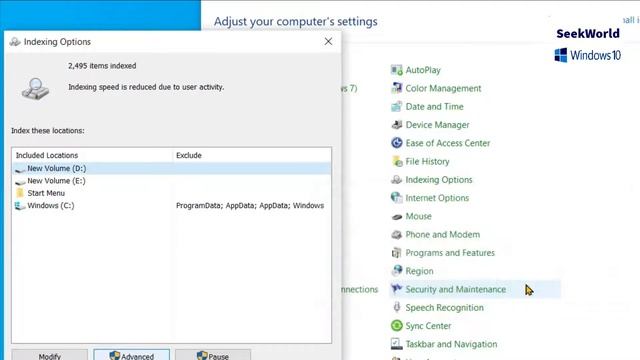The width and height of the screenshot is (640, 360).
Task: Select the New Volume (D:) location row
Action: coord(171,168)
